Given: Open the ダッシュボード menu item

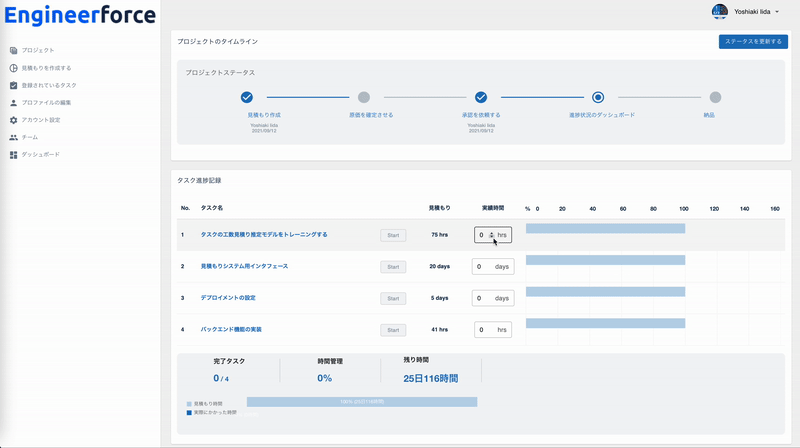Looking at the screenshot, I should click(41, 155).
